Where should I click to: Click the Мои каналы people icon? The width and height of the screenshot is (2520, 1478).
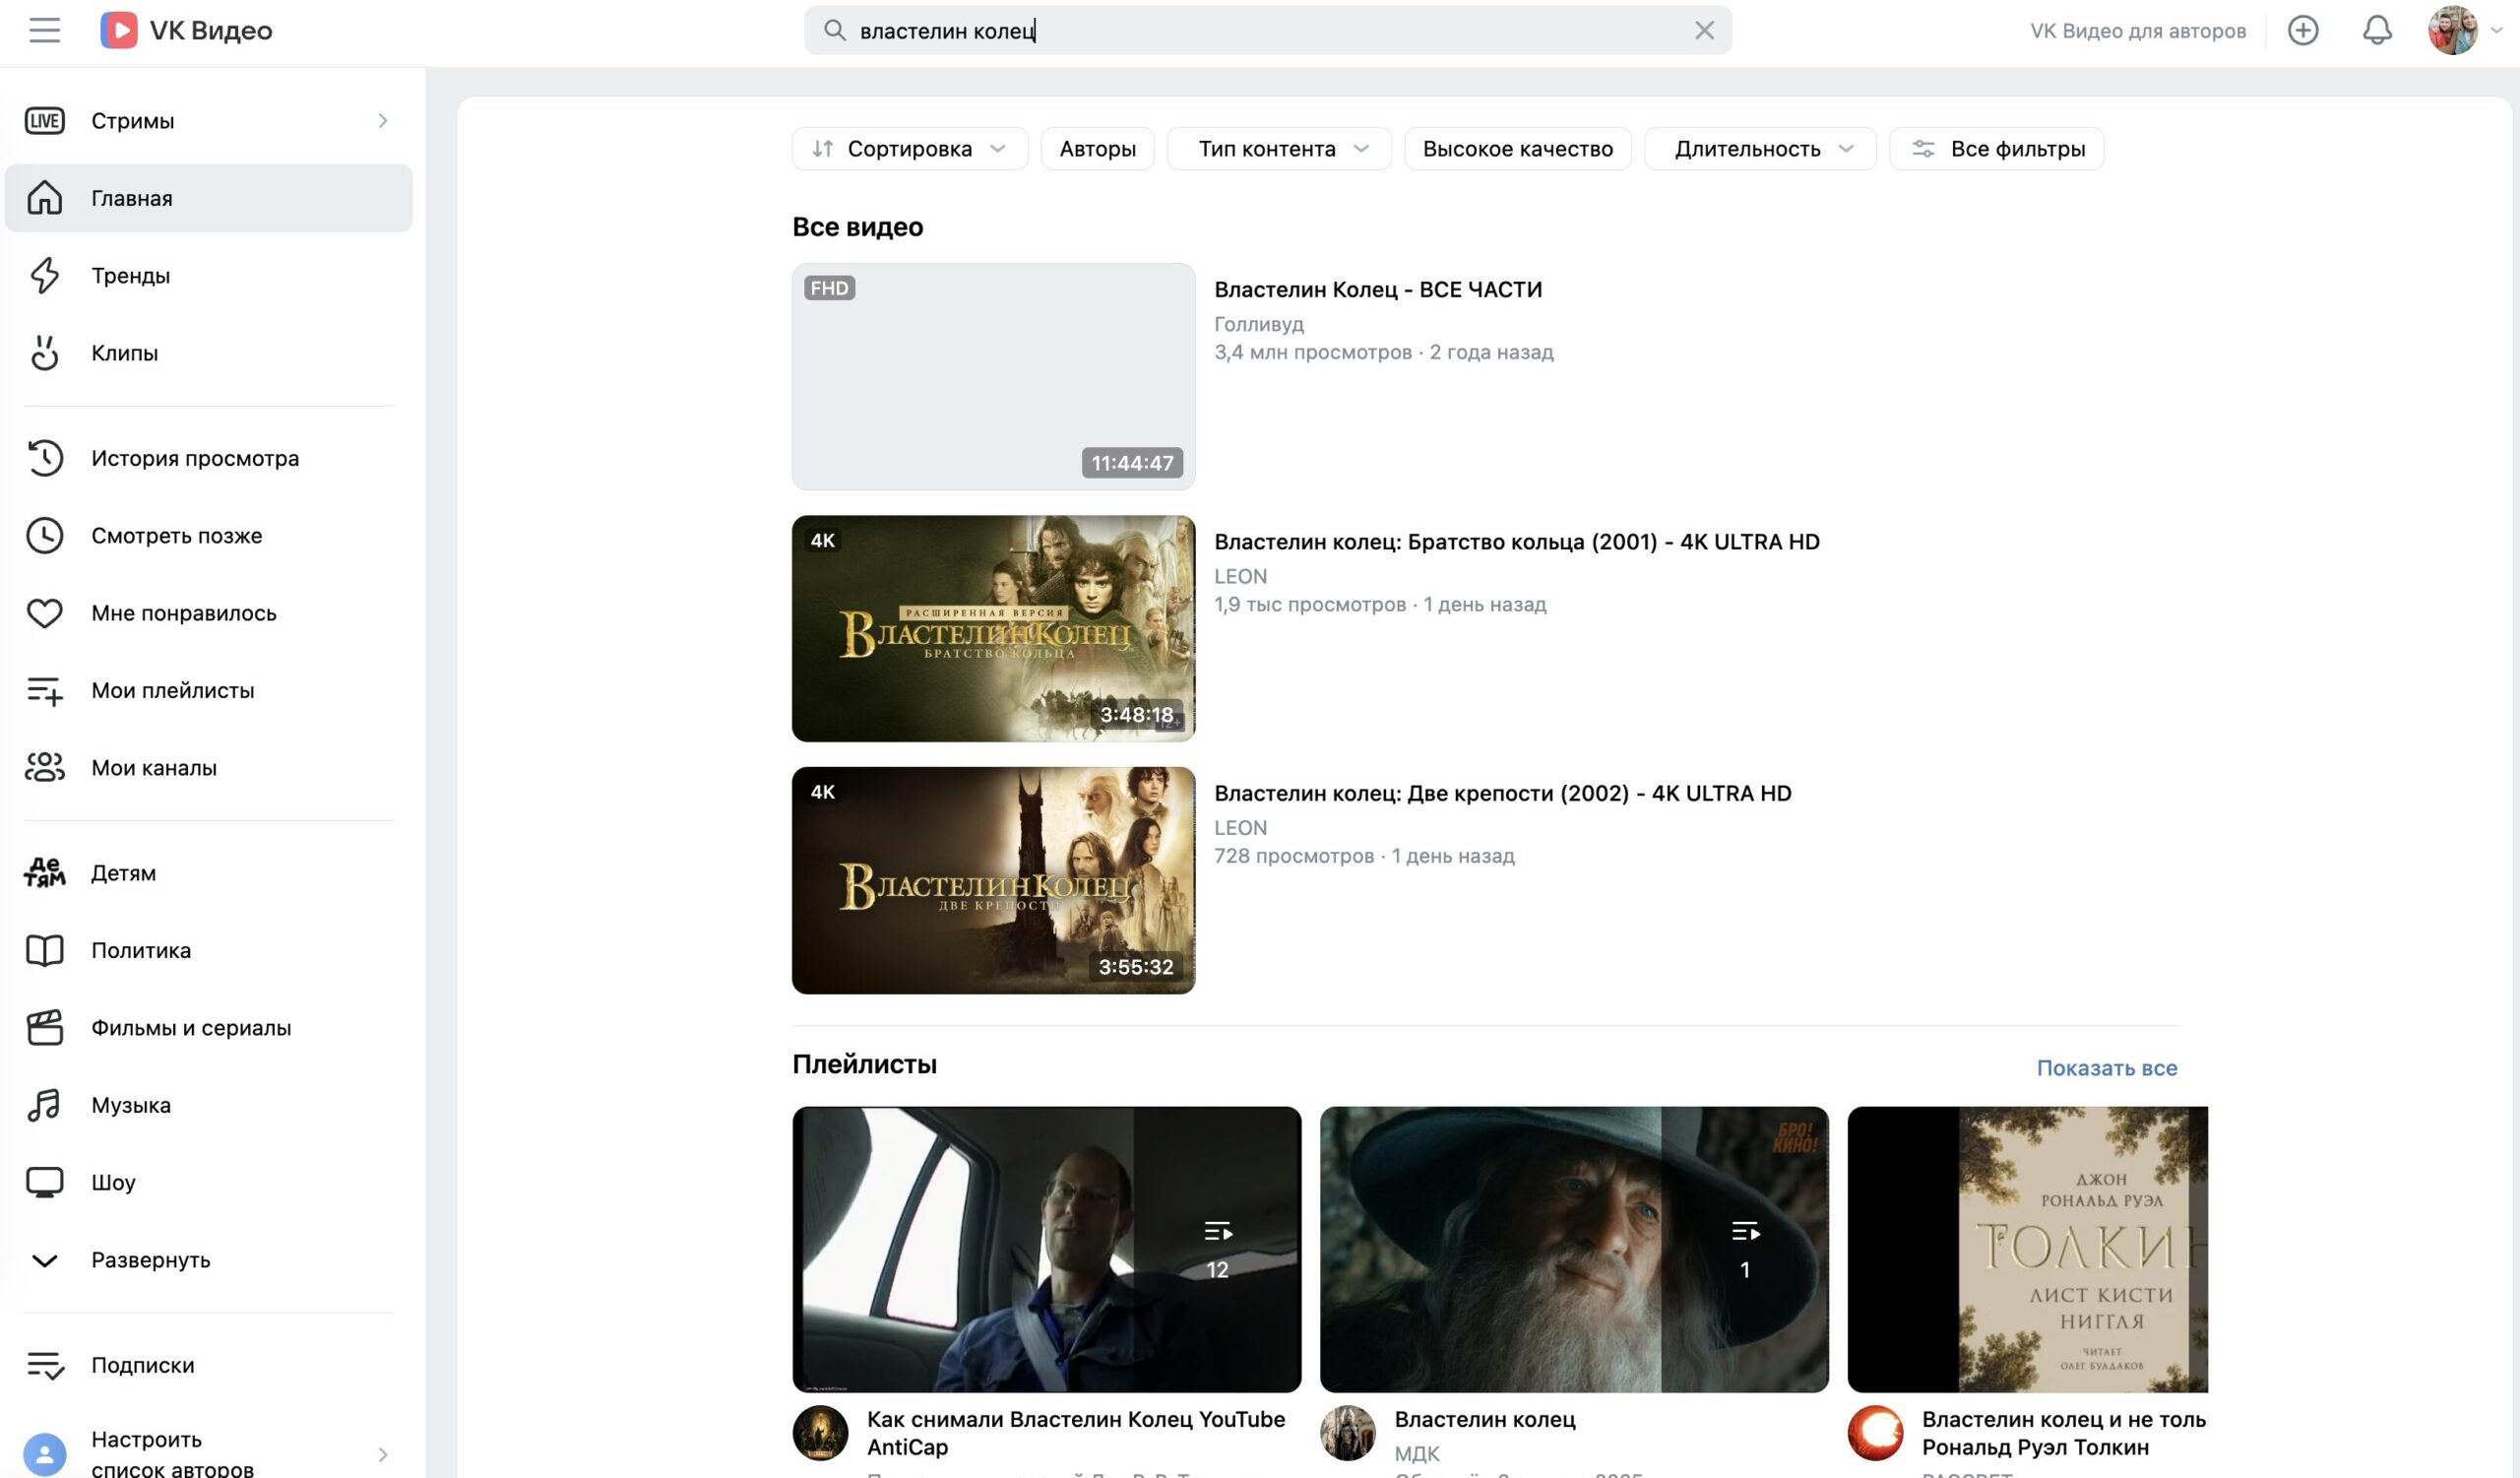(x=44, y=768)
